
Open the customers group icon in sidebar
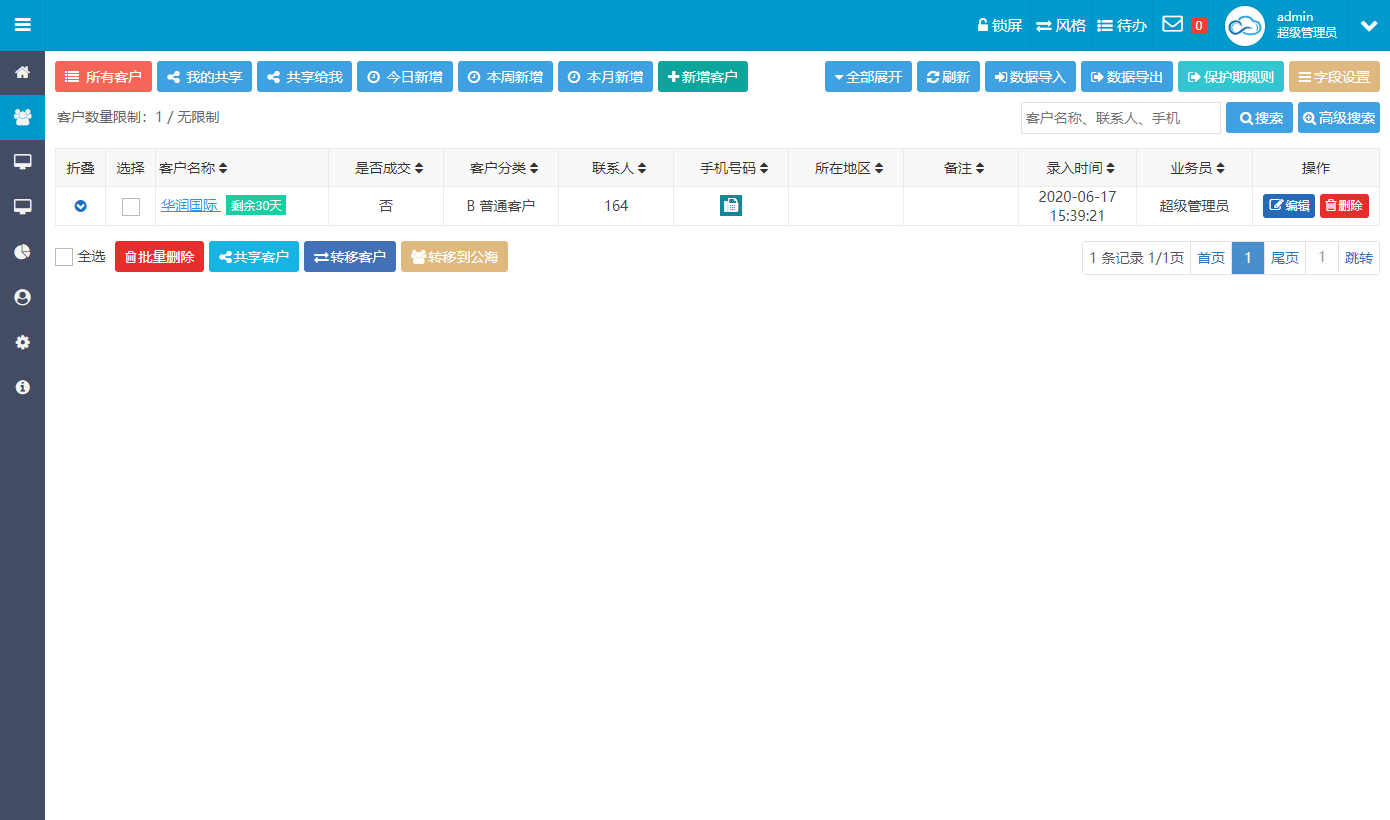(x=22, y=117)
